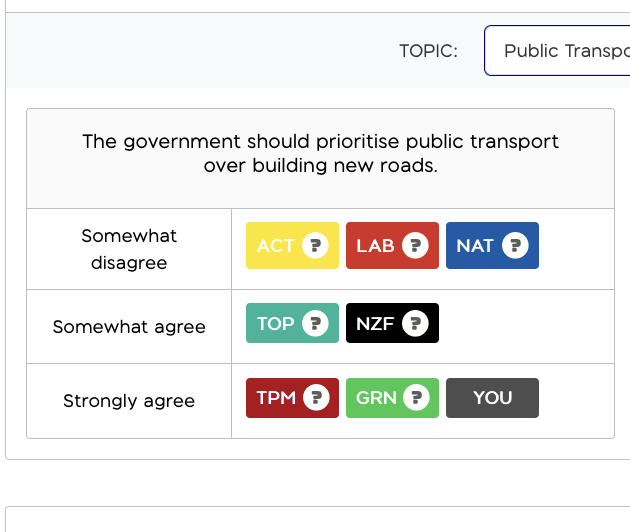Click the Somewhat agree row label
Viewport: 630px width, 532px height.
tap(129, 327)
